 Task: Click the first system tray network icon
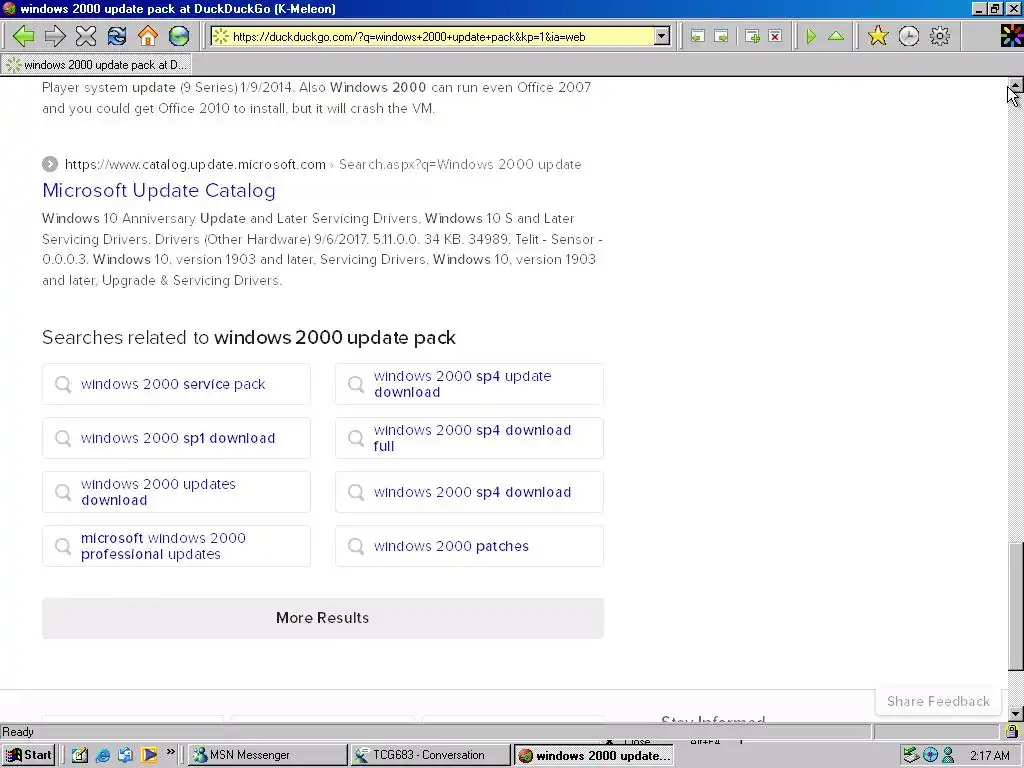pos(911,755)
